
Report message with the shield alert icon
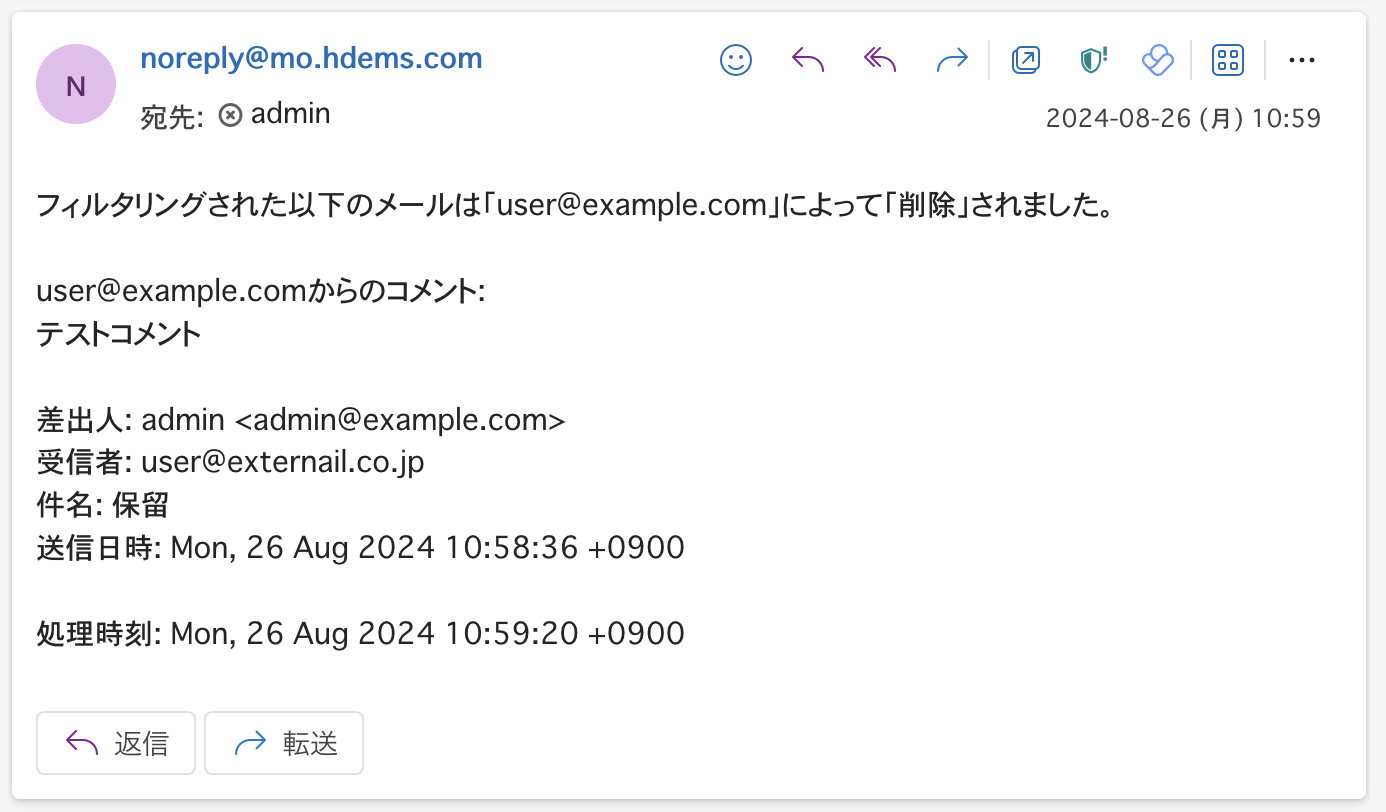tap(1092, 61)
